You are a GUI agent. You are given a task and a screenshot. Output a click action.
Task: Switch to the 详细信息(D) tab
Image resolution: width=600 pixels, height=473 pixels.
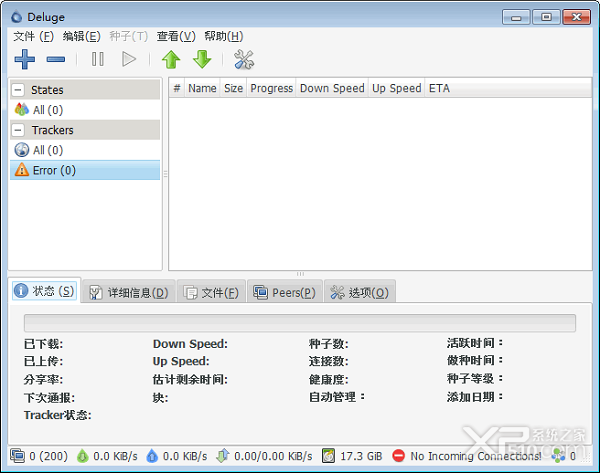point(129,293)
